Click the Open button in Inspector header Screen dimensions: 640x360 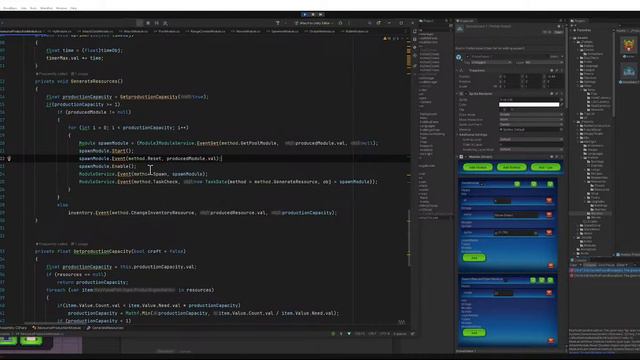pyautogui.click(x=558, y=32)
